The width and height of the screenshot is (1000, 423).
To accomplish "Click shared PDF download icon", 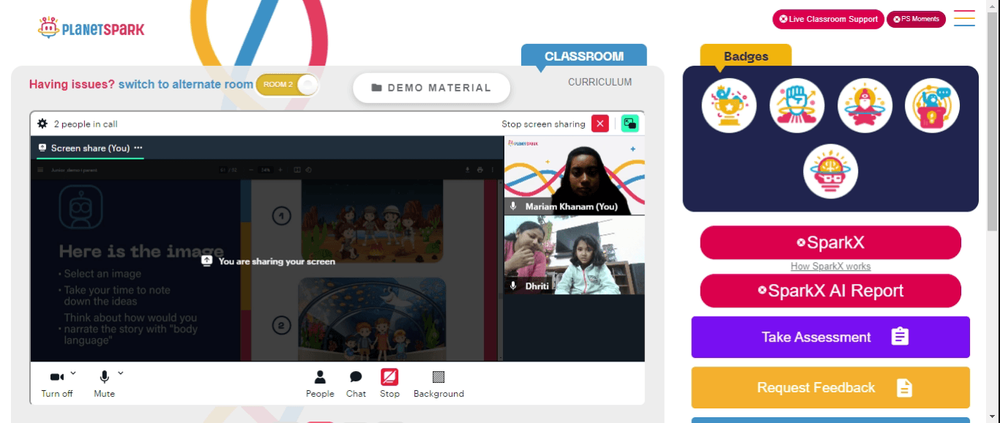I will (x=467, y=170).
